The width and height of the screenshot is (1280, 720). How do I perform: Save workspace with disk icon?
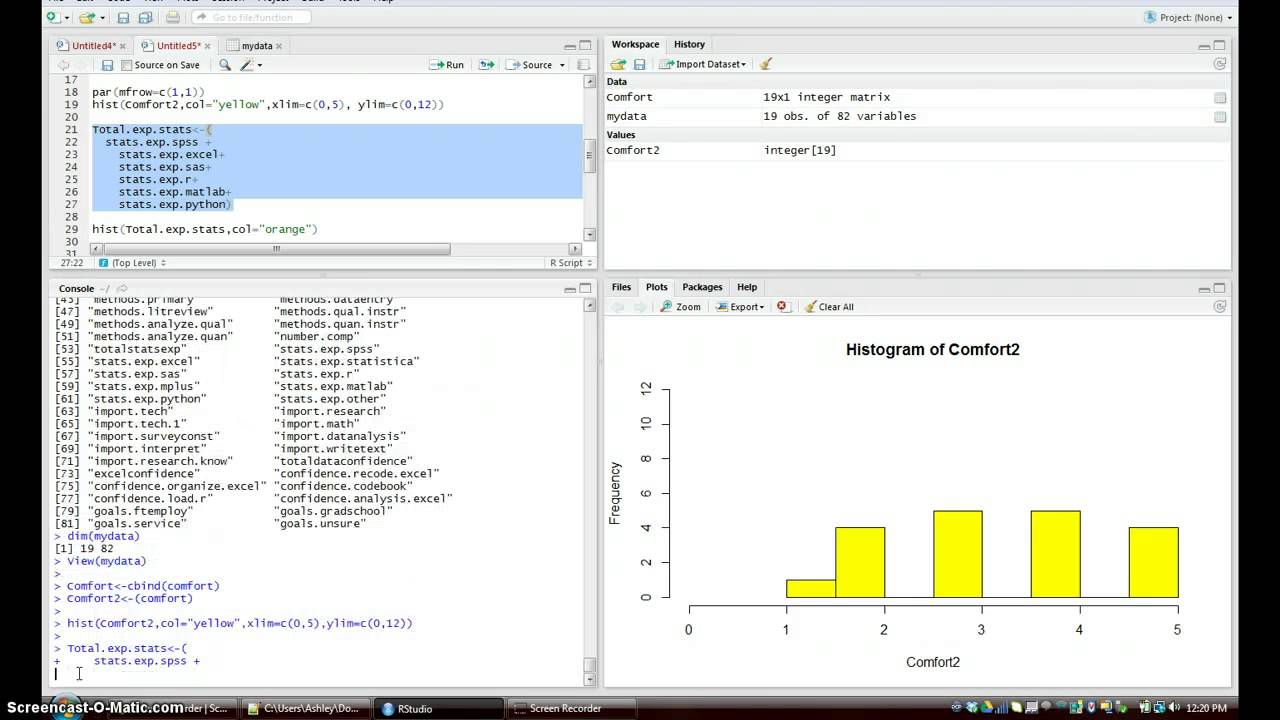pyautogui.click(x=639, y=64)
